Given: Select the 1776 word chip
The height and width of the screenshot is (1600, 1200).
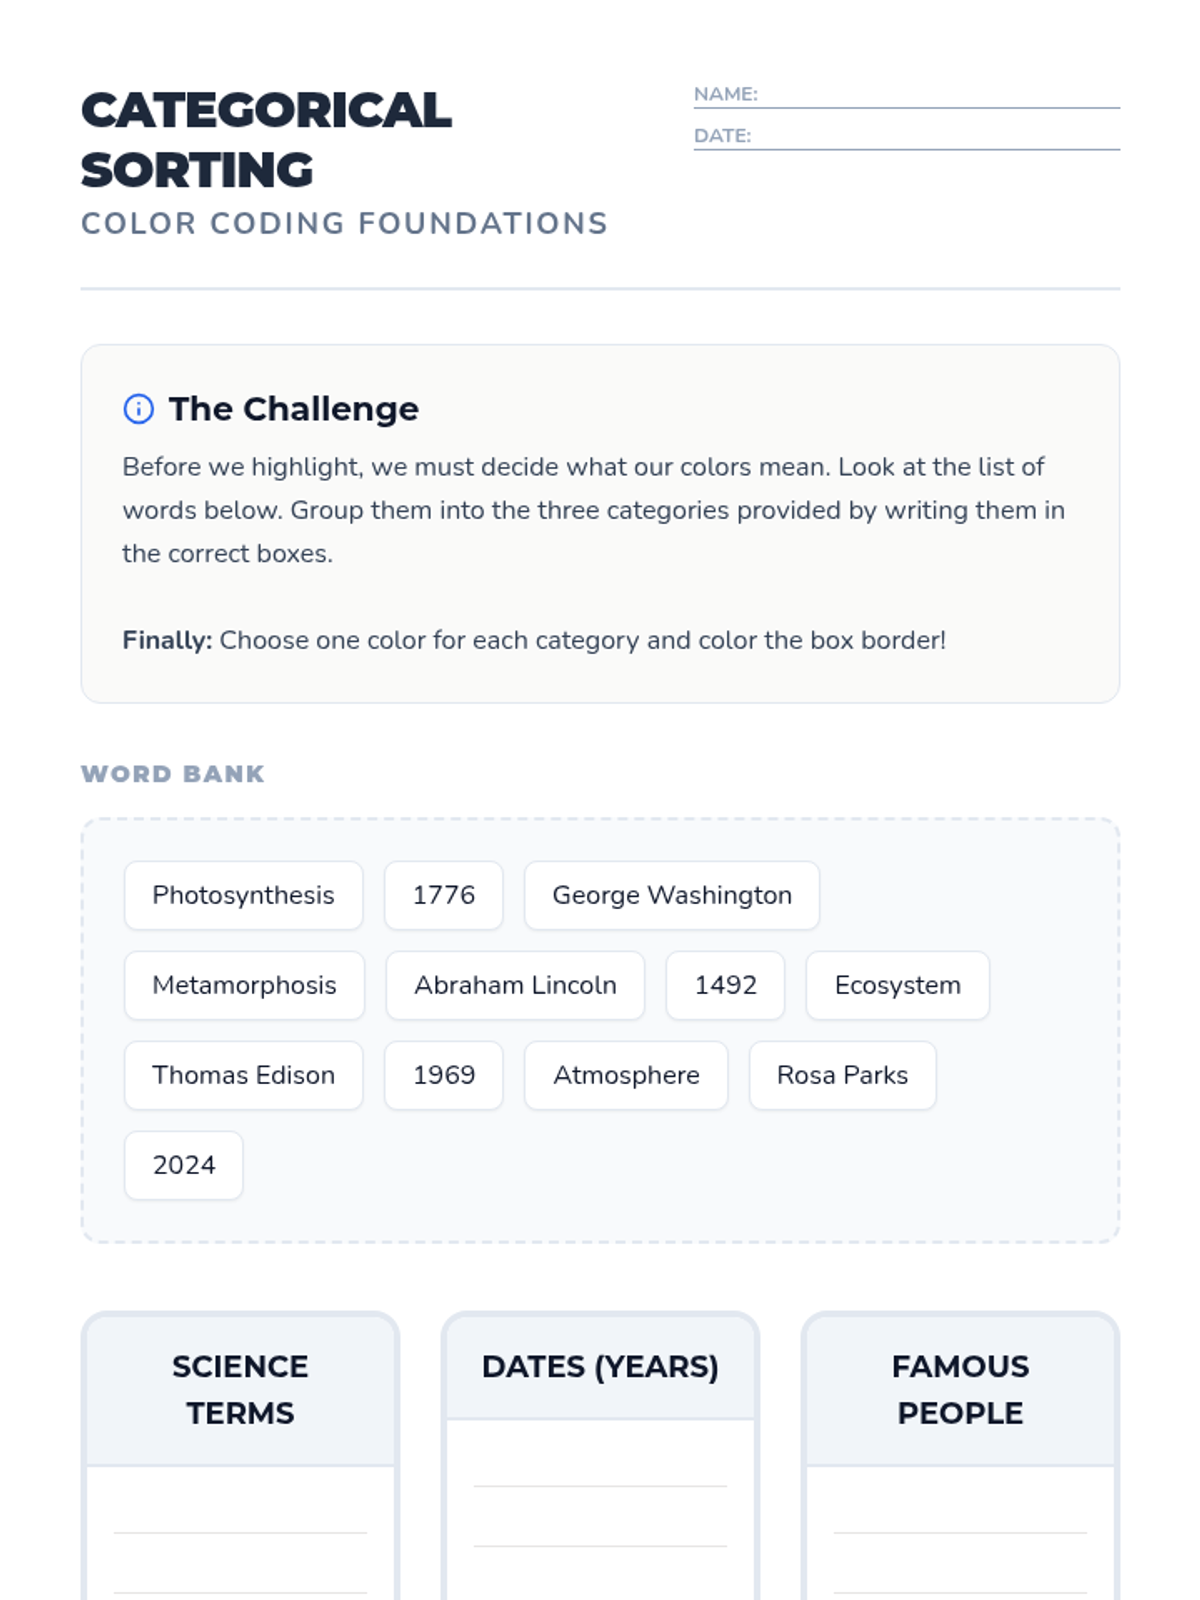Looking at the screenshot, I should (444, 895).
